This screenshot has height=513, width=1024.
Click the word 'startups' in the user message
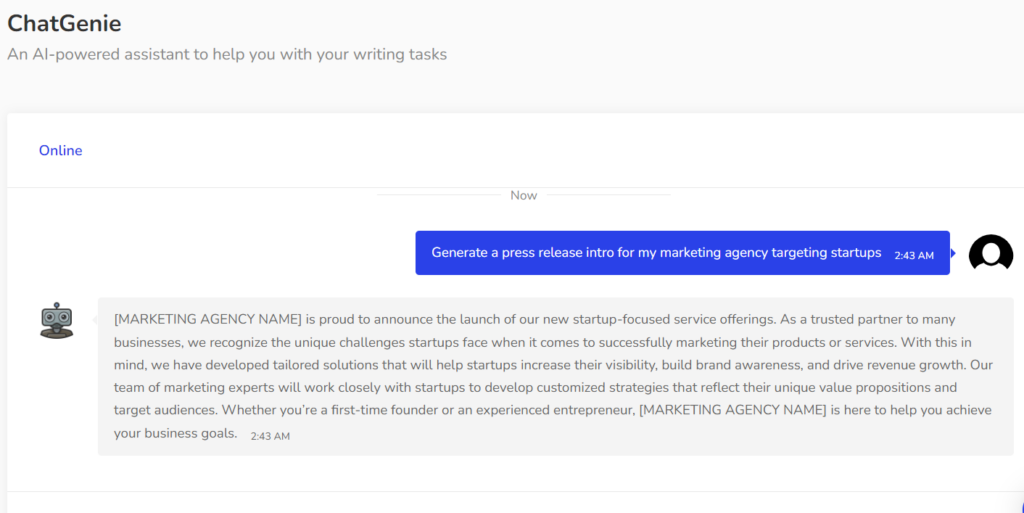tap(851, 253)
